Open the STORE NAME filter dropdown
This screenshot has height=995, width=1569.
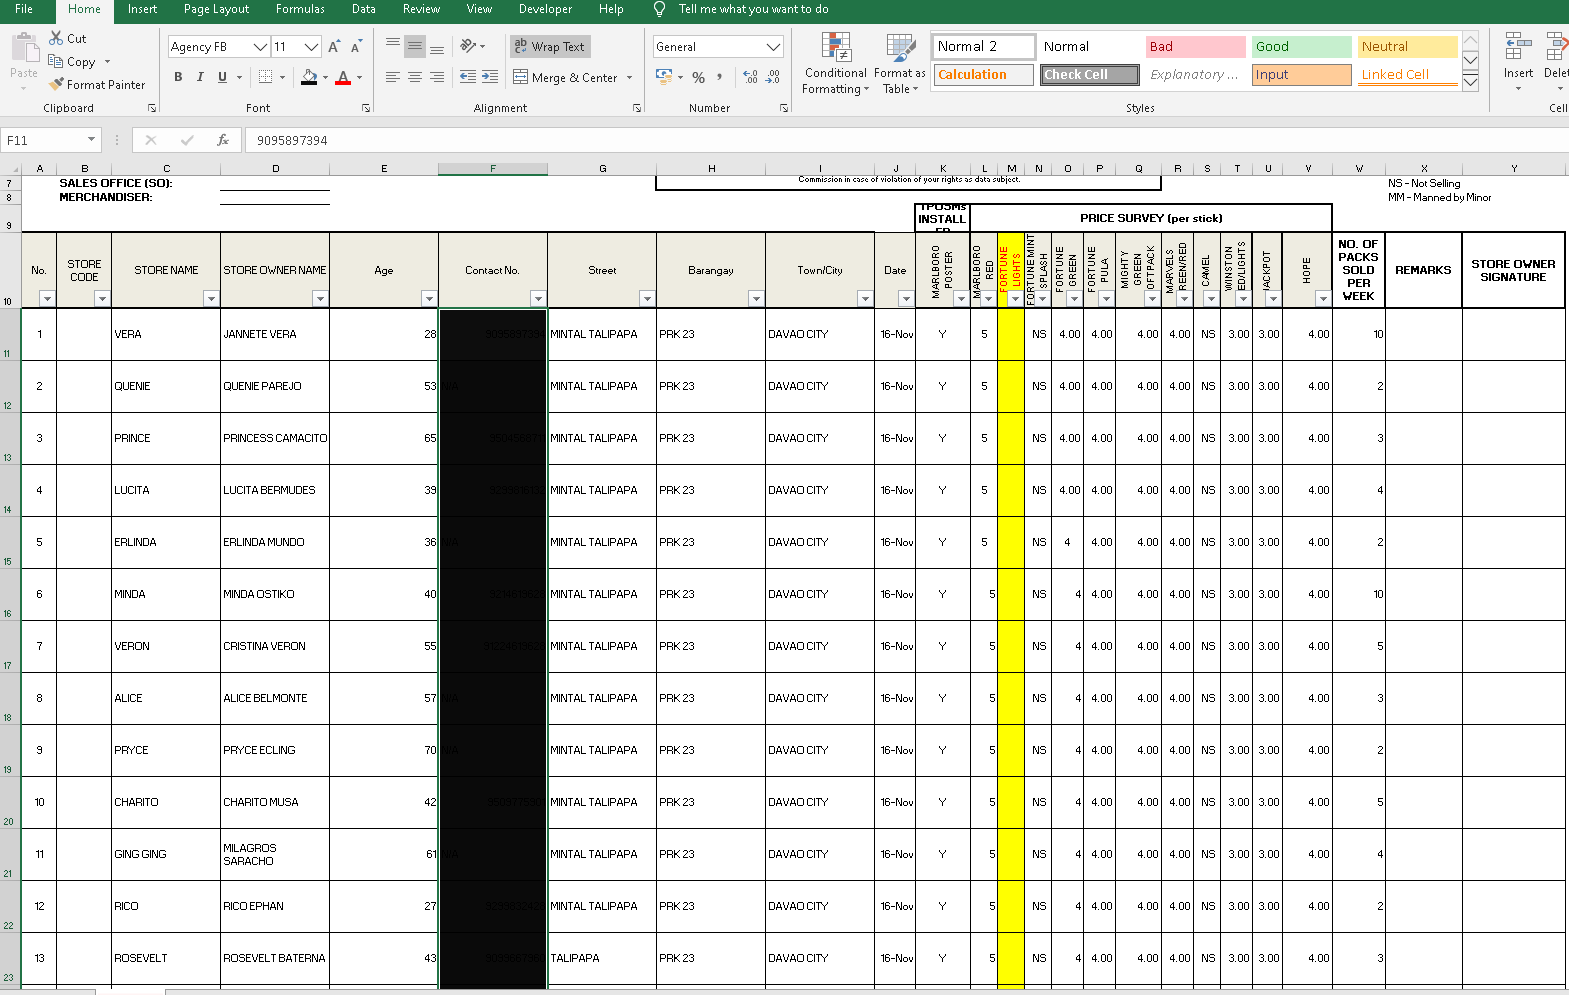tap(211, 298)
